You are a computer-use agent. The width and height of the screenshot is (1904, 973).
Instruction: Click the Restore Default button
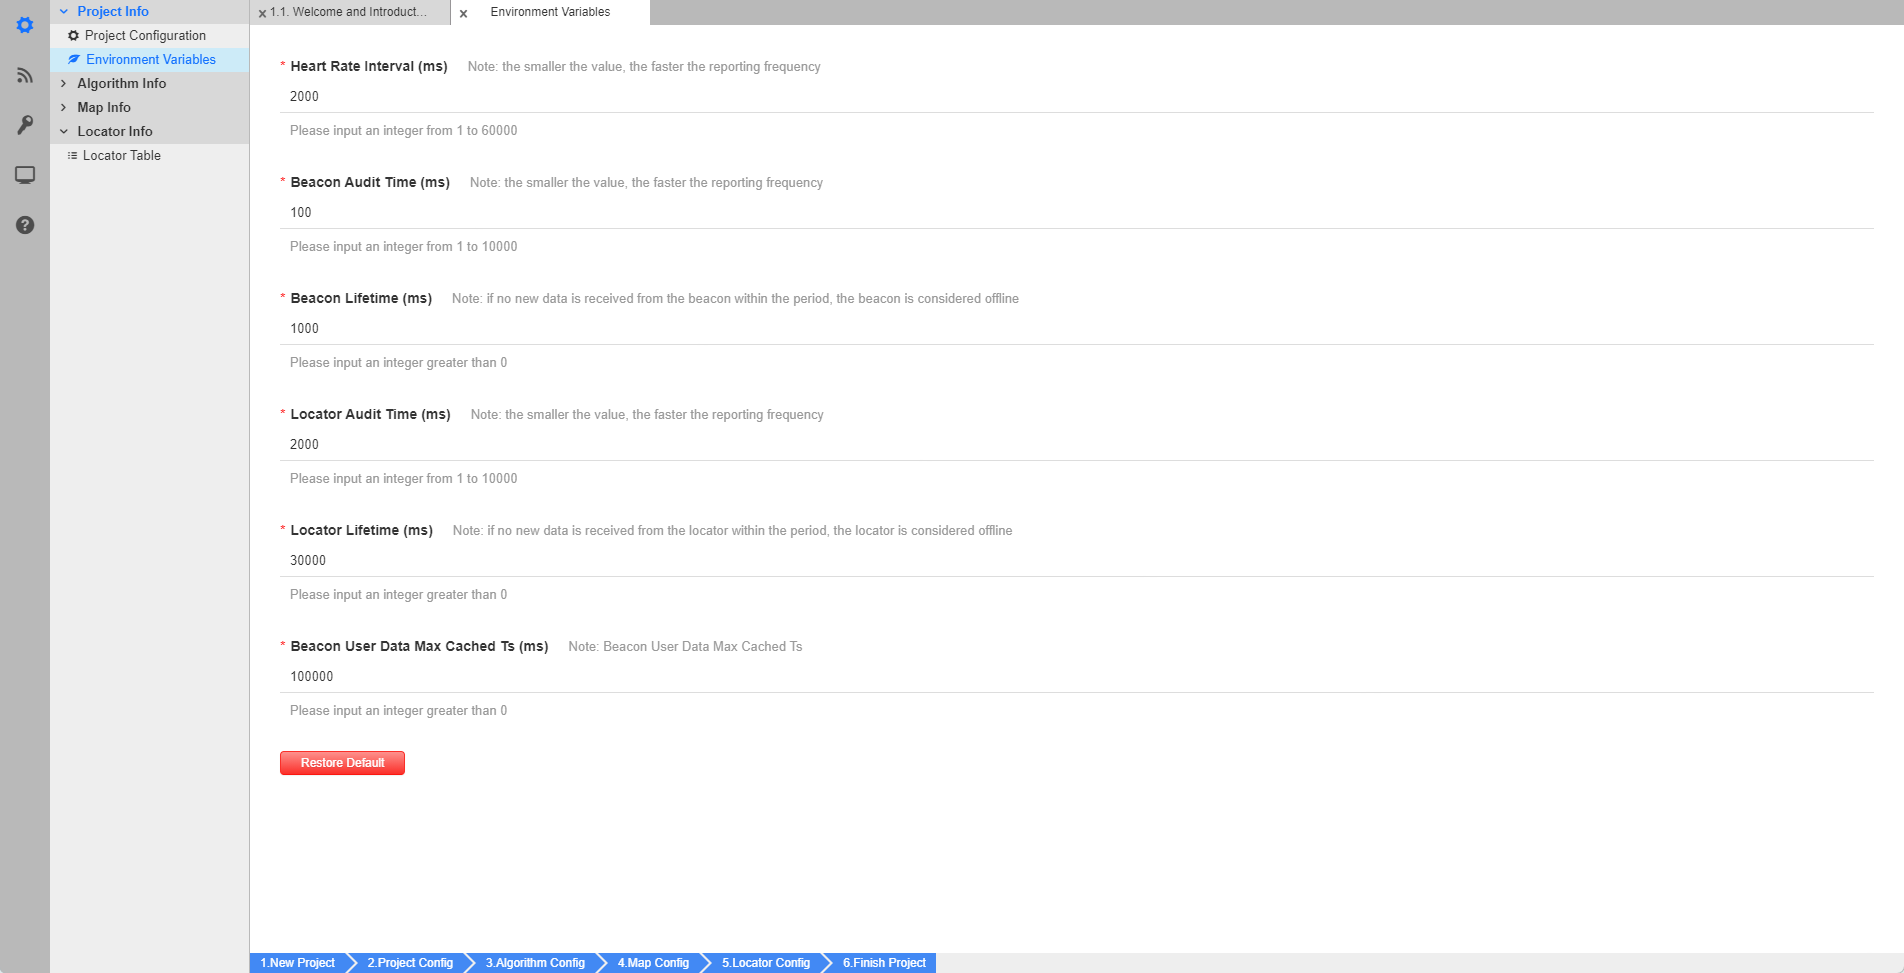[x=342, y=762]
